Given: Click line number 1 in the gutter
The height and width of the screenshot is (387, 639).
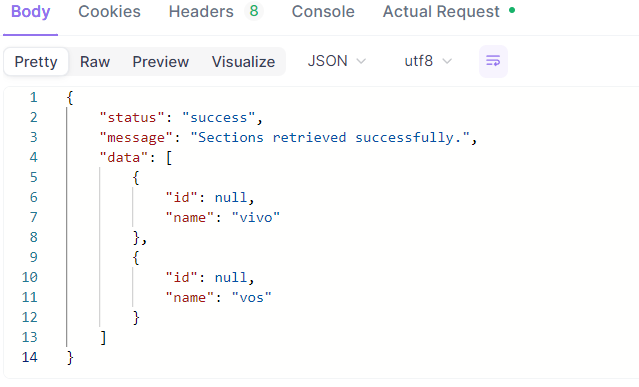Looking at the screenshot, I should tap(33, 98).
